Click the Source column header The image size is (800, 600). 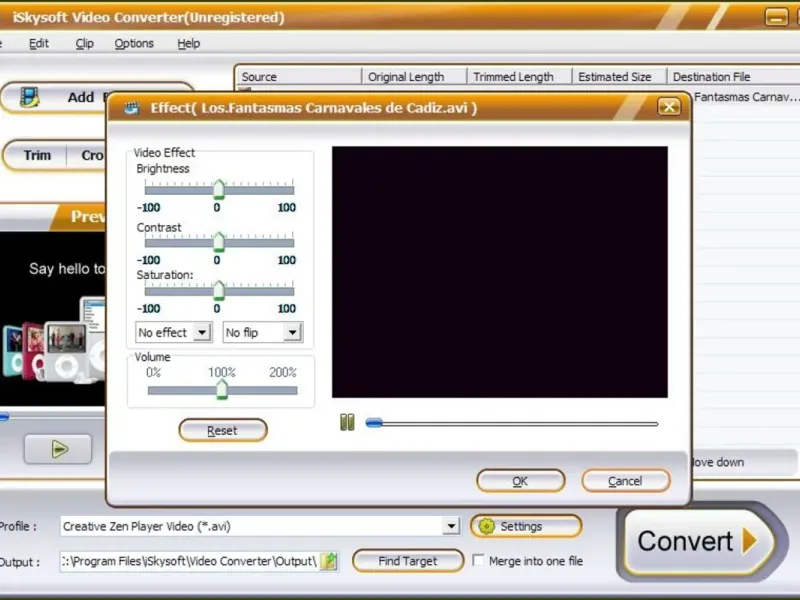(x=298, y=77)
